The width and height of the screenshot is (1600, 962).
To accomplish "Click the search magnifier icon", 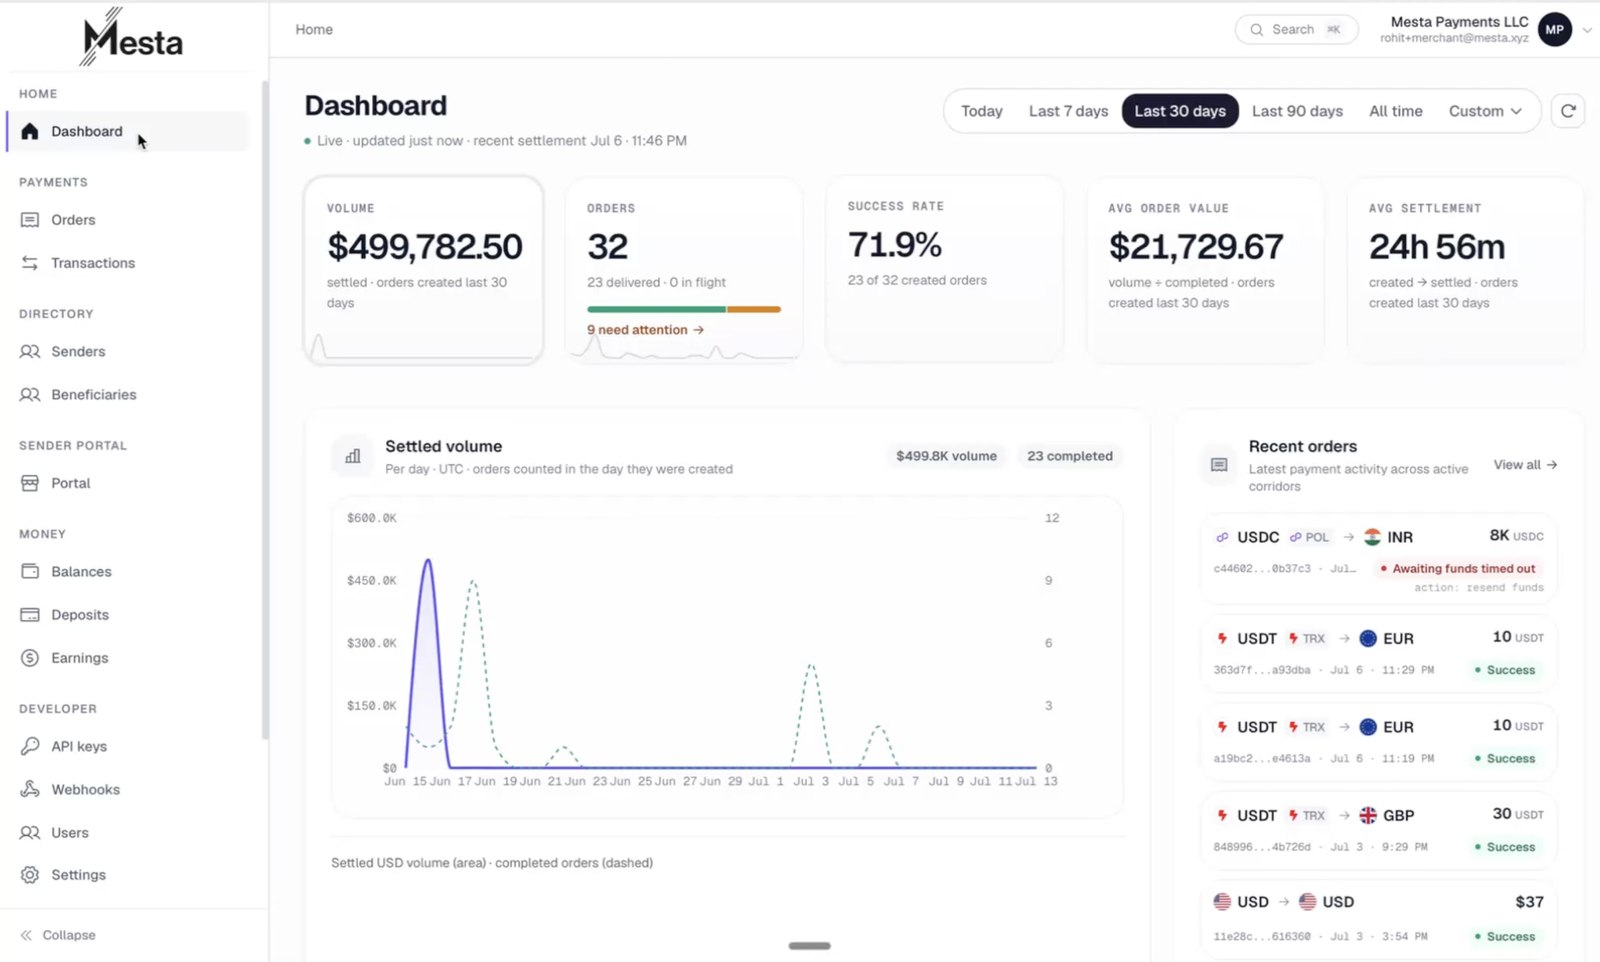I will pyautogui.click(x=1256, y=30).
